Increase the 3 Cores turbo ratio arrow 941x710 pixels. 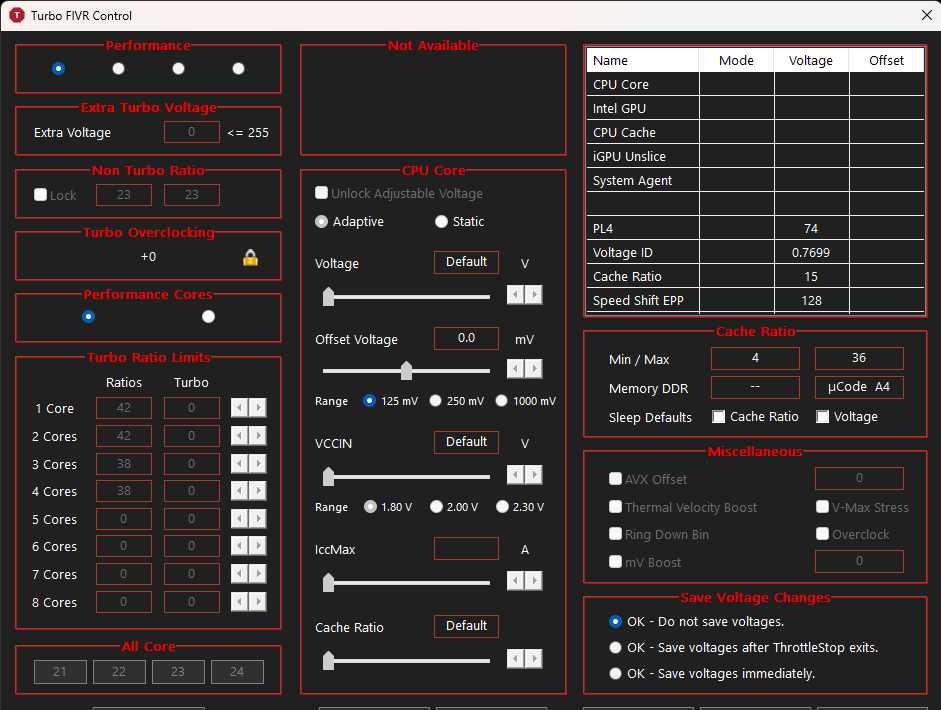258,463
